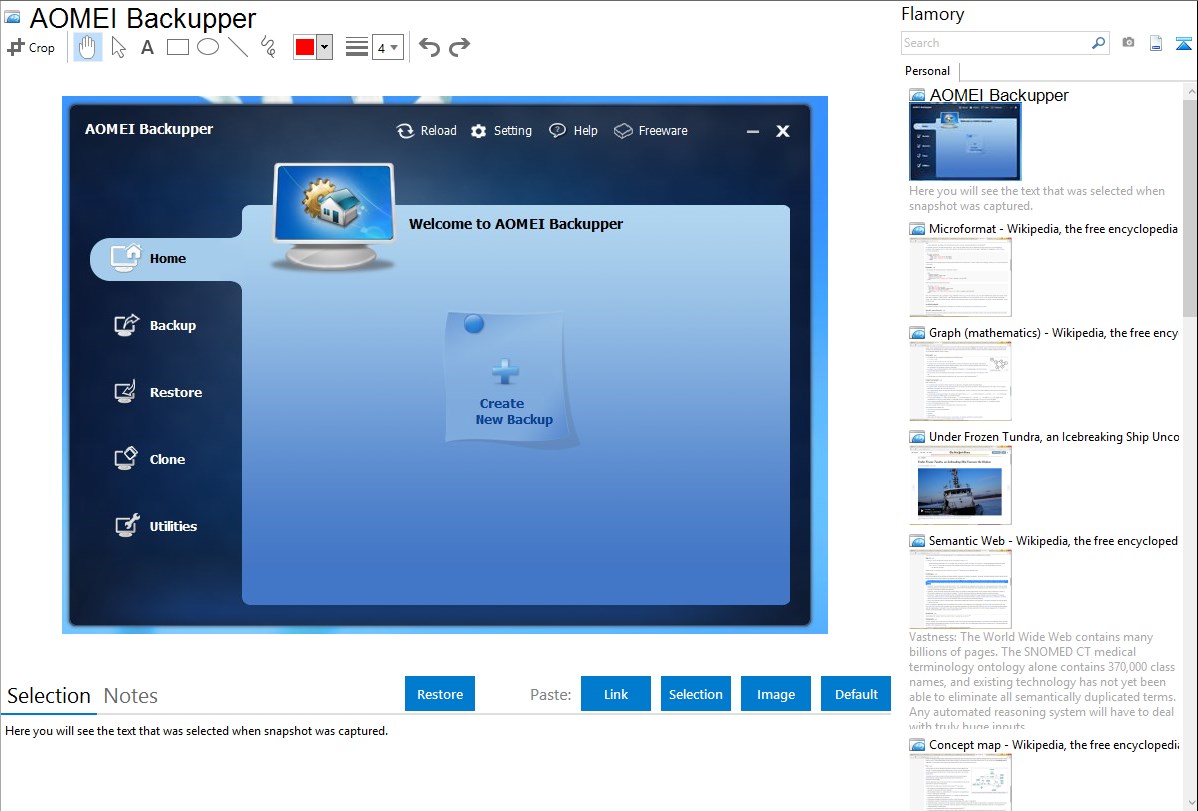Click the red annotation color swatch
This screenshot has height=811, width=1198.
[x=305, y=47]
